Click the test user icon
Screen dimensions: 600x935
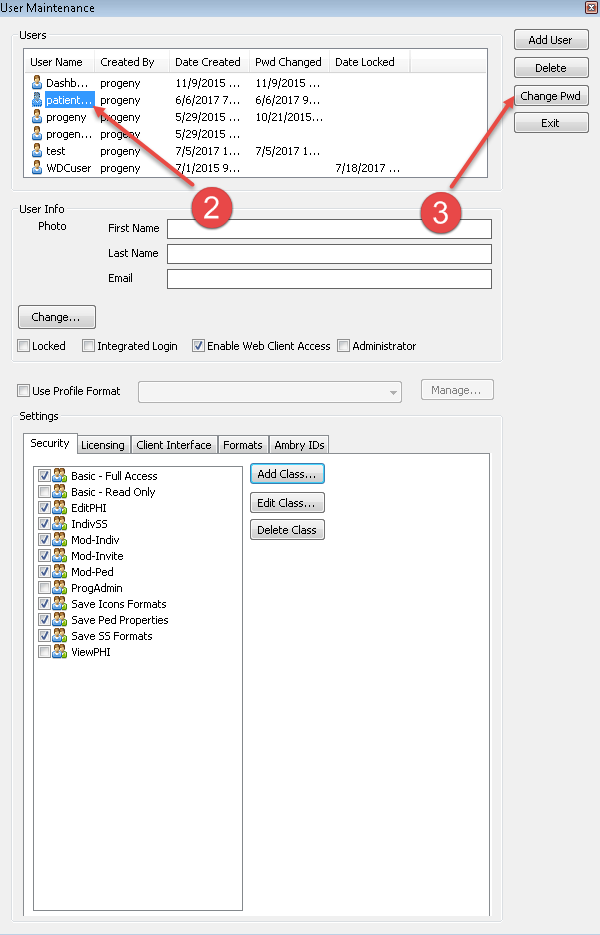(x=37, y=150)
